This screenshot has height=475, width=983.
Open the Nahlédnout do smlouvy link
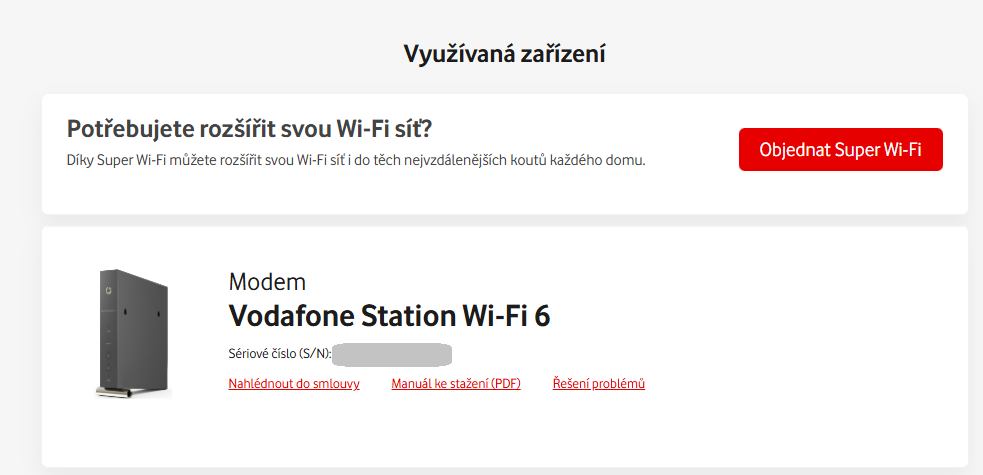294,384
